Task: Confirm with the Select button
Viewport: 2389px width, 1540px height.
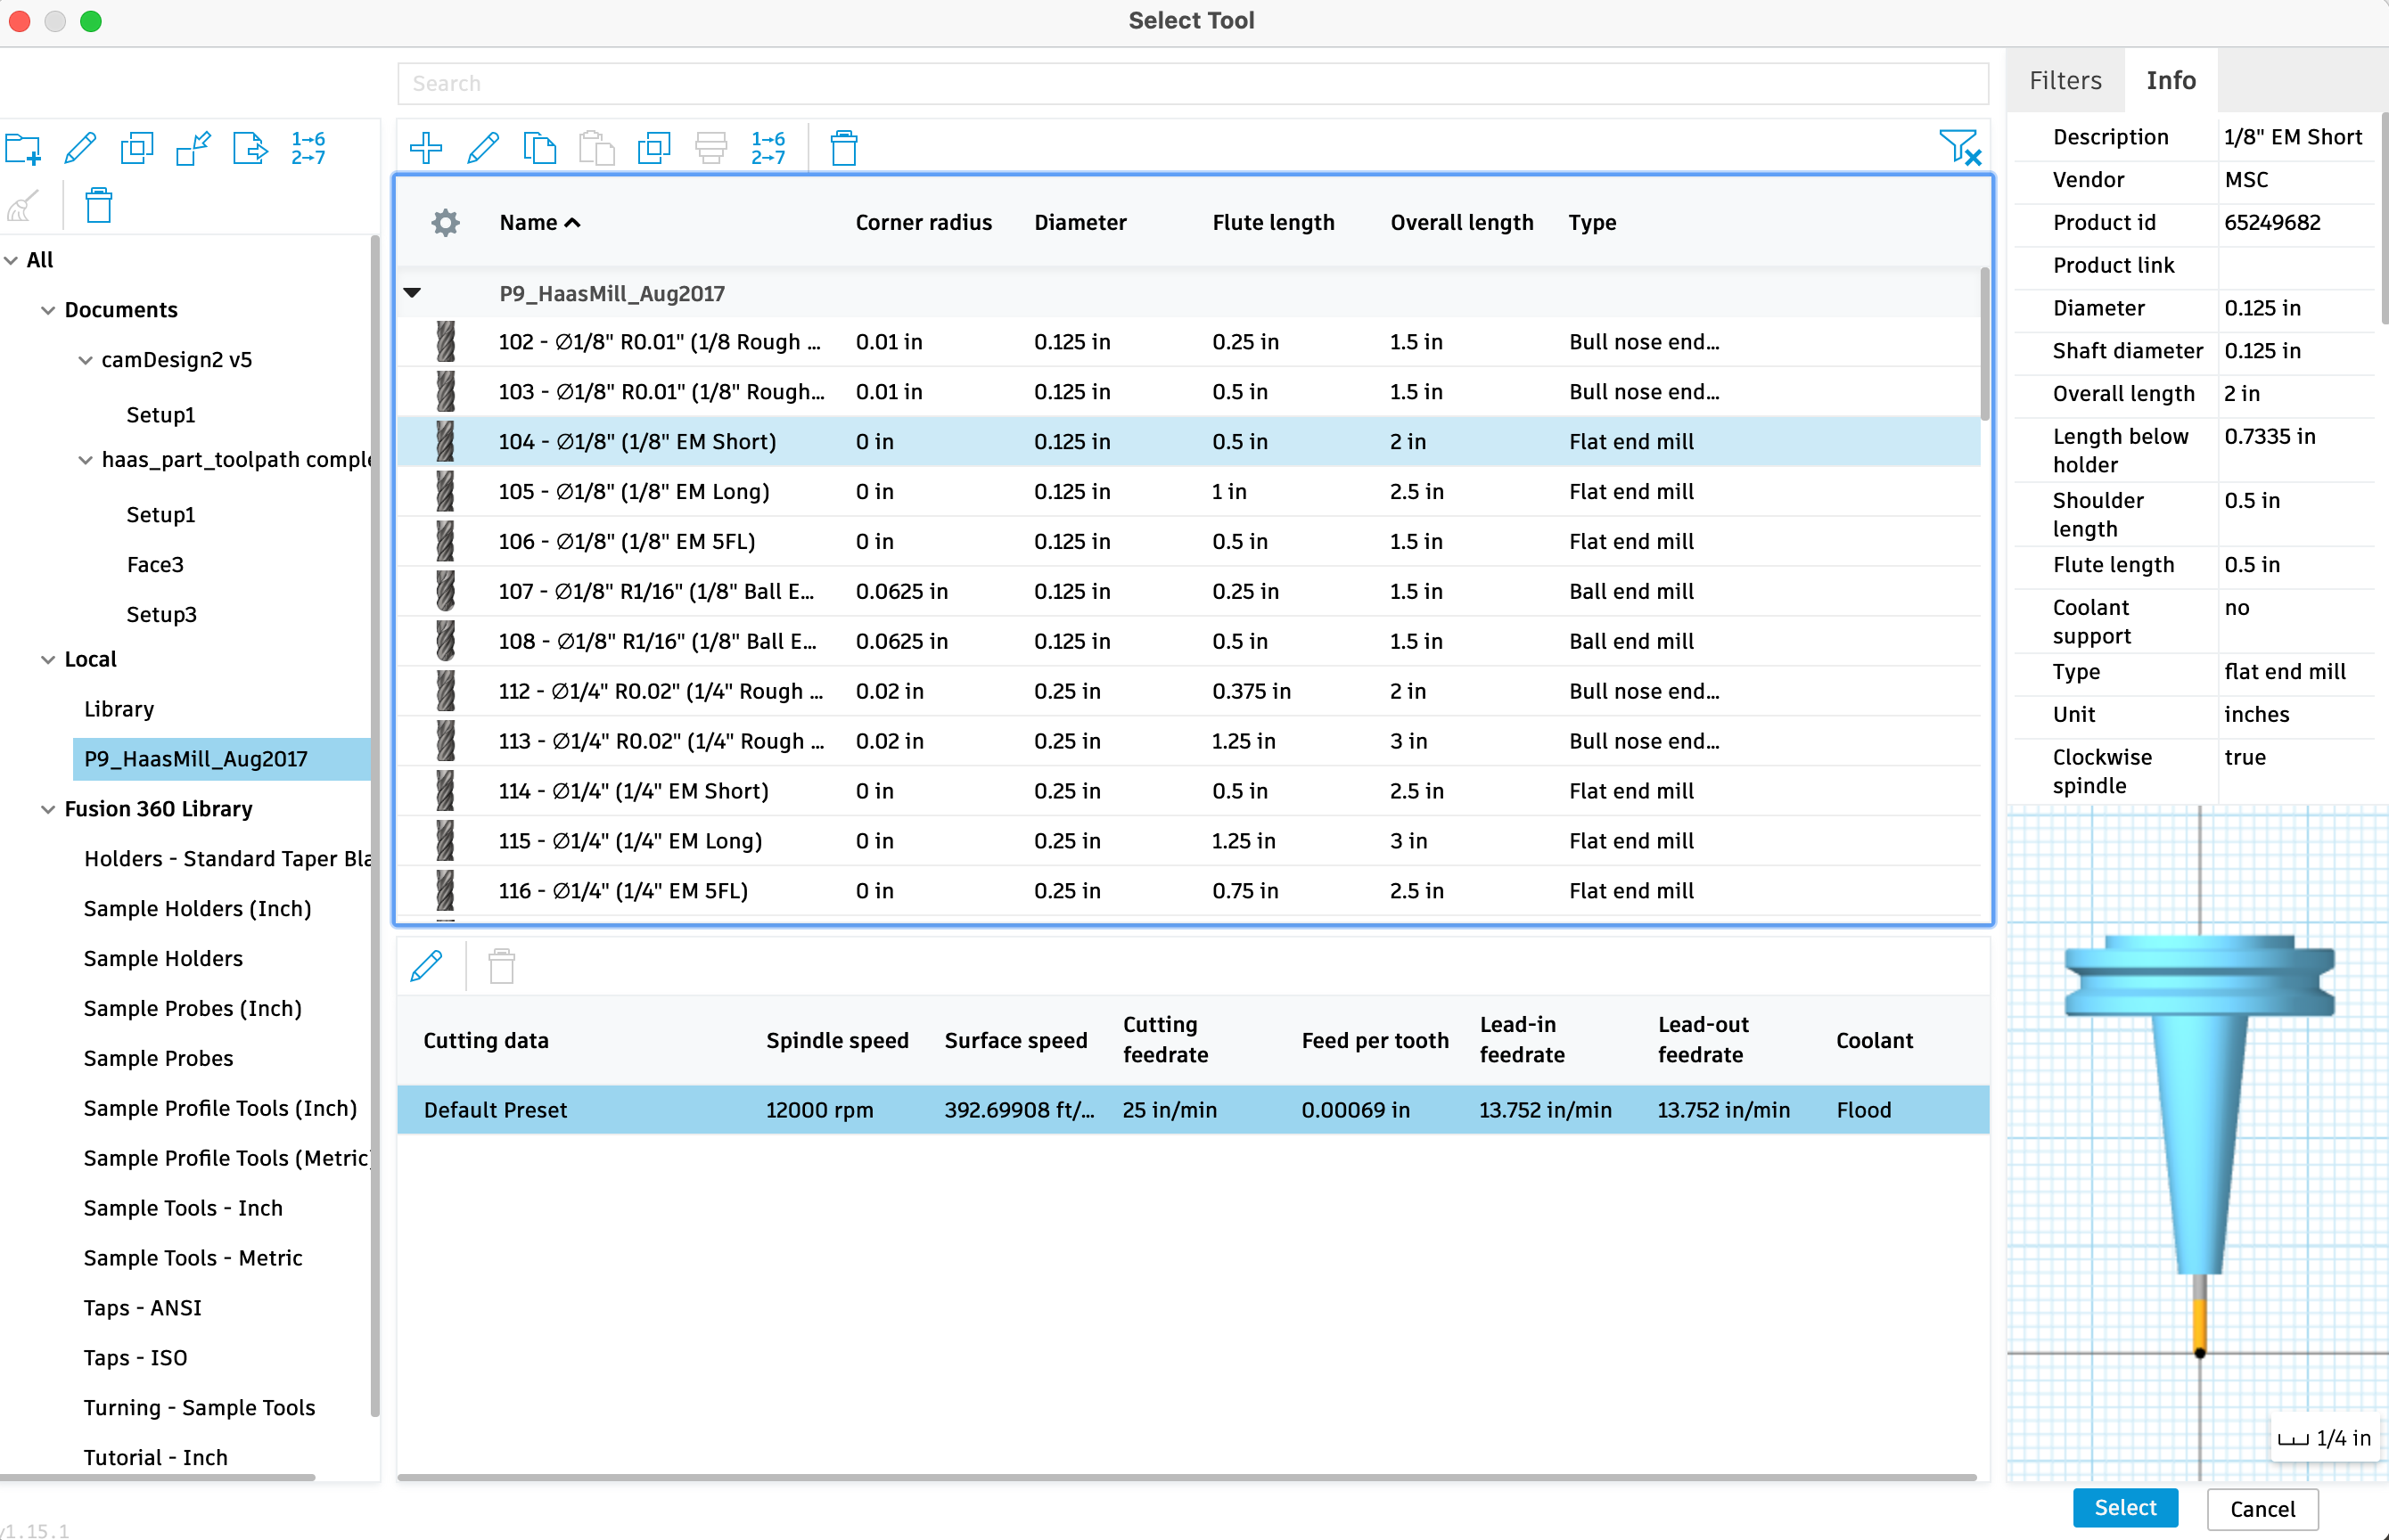Action: pos(2124,1508)
